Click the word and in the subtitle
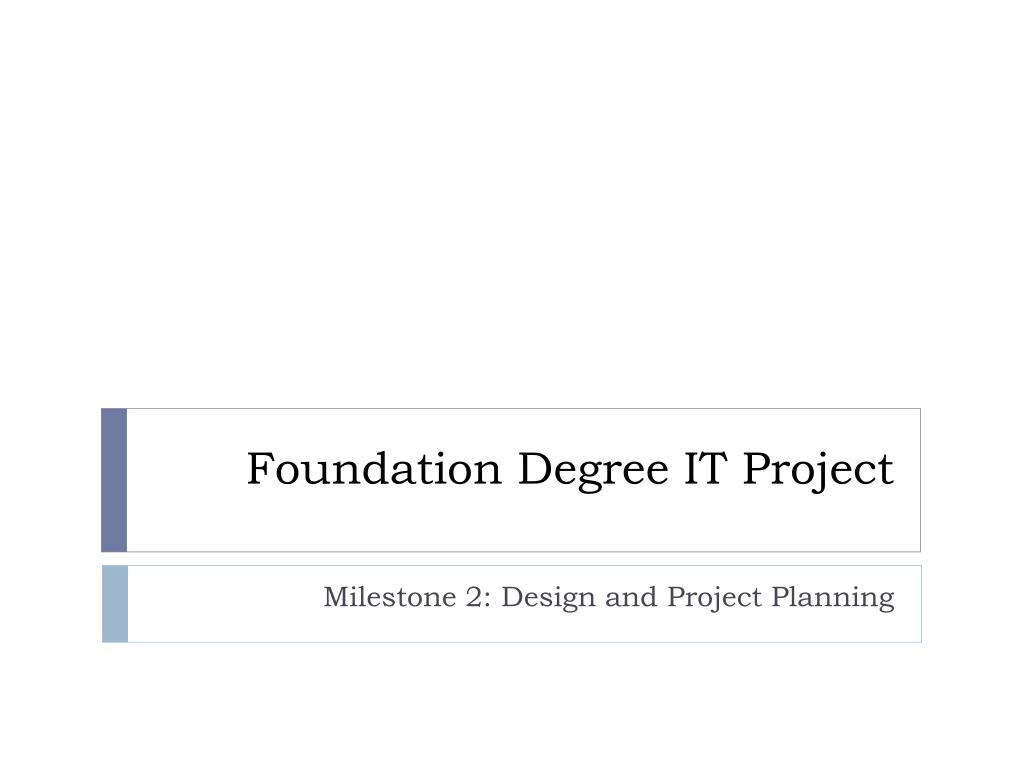 631,597
